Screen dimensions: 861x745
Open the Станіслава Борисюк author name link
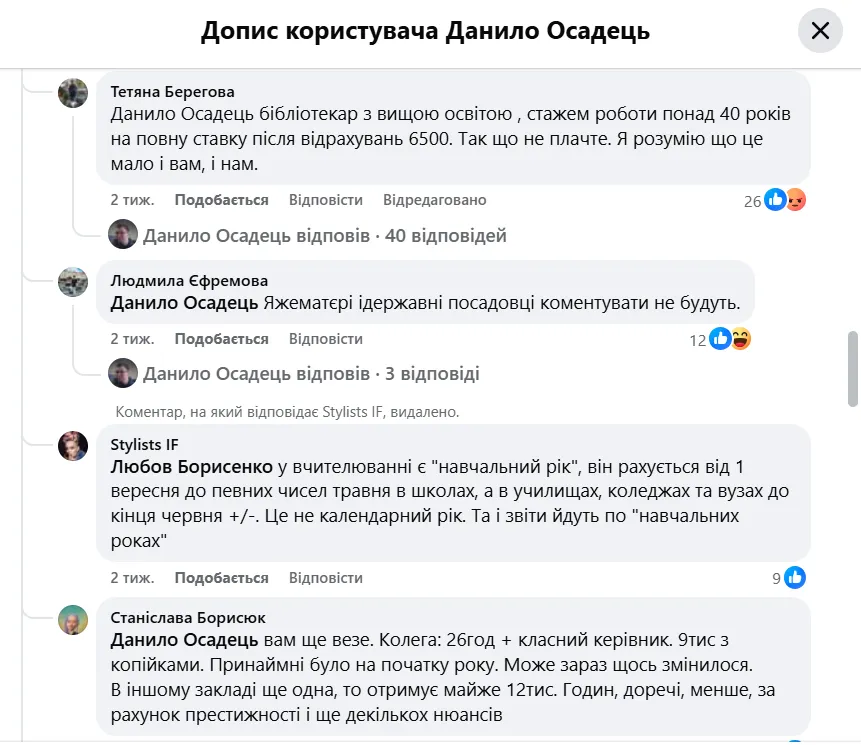[x=188, y=617]
